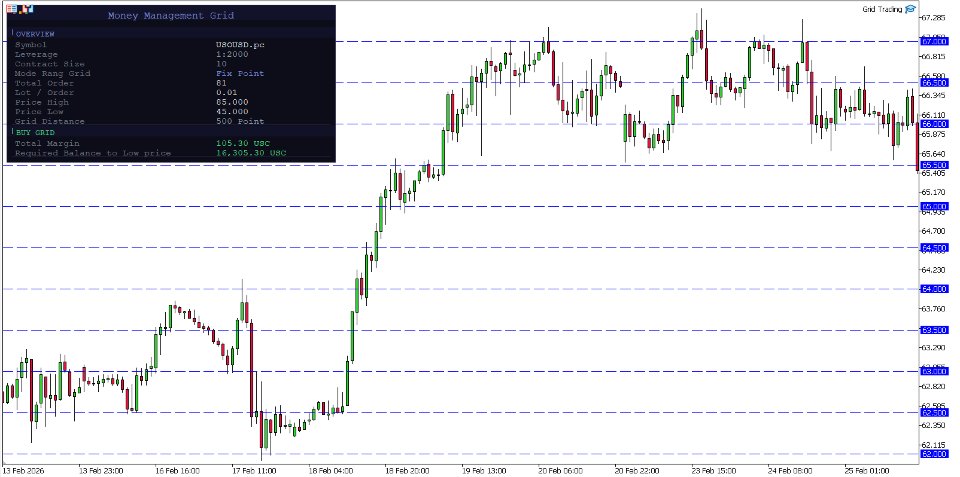Viewport: 960px width, 477px height.
Task: Click the 13 Feb 23:00 time label
Action: (102, 471)
